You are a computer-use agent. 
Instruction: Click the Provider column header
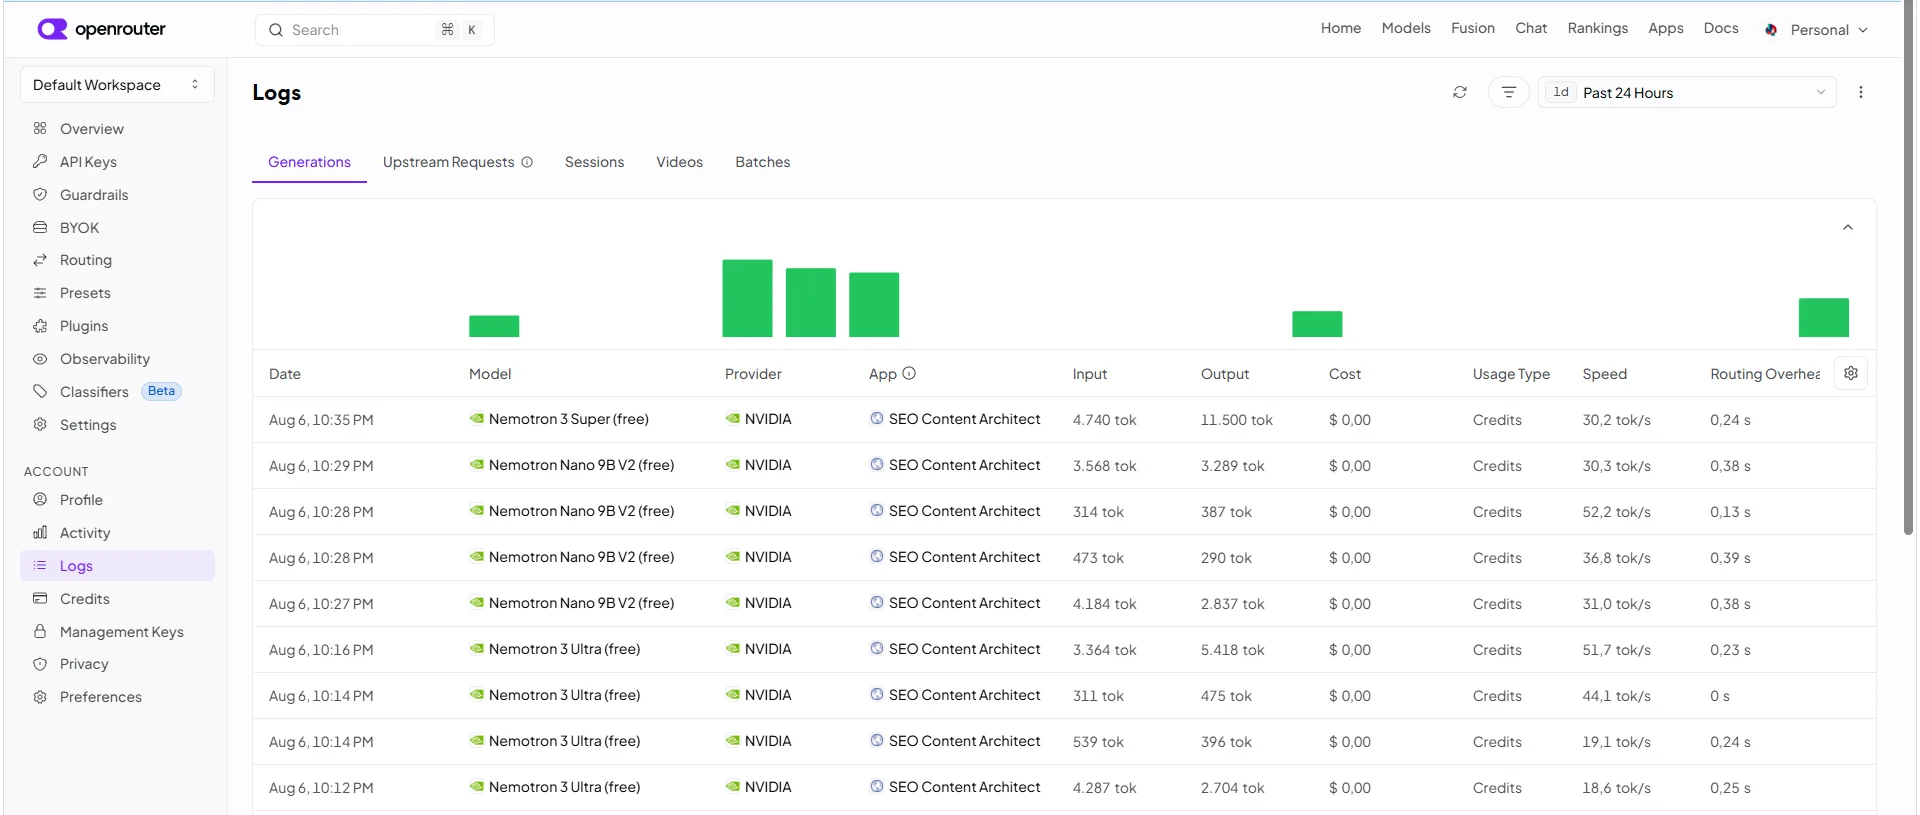tap(753, 374)
